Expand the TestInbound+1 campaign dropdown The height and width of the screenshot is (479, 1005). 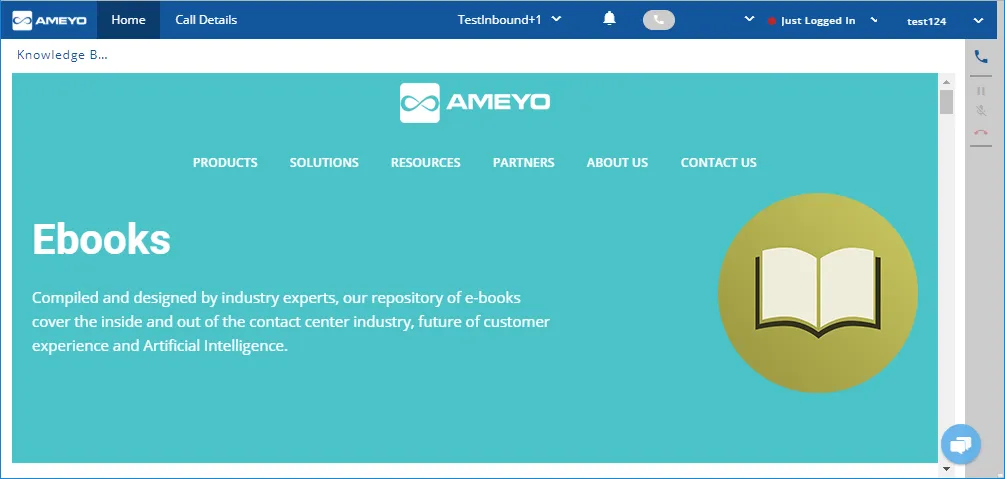point(556,19)
